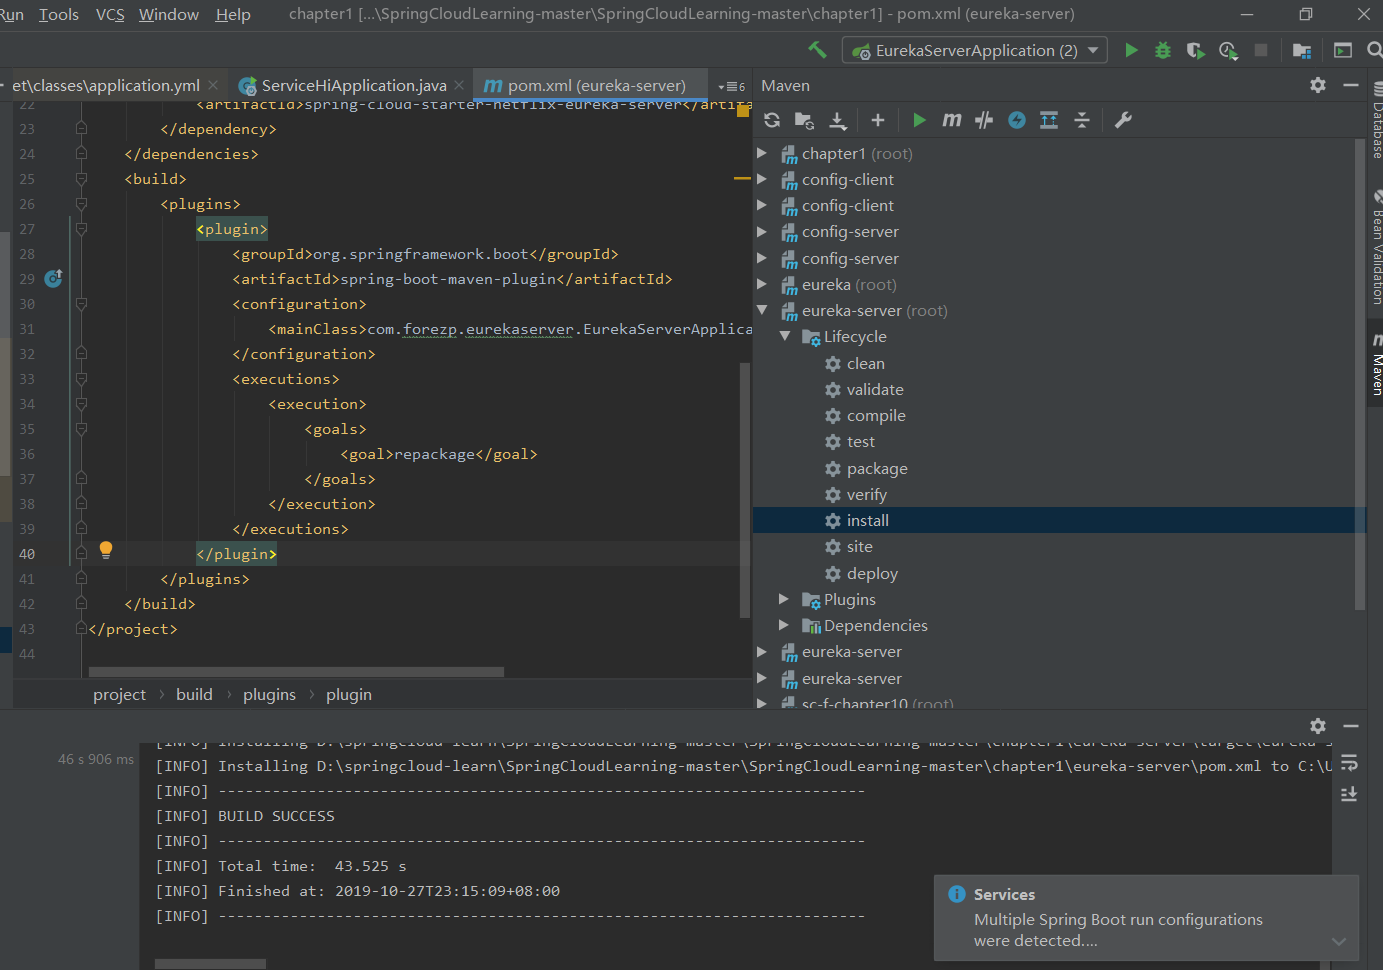Collapse all nodes in Maven tree
Image resolution: width=1383 pixels, height=970 pixels.
pyautogui.click(x=1082, y=120)
